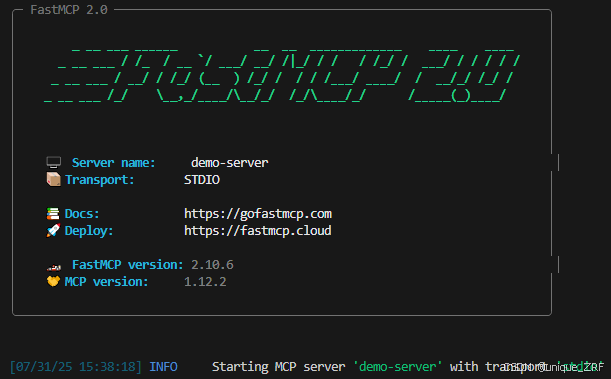Click the 'Deploy:' label
Screen dimensions: 611x379
click(89, 231)
